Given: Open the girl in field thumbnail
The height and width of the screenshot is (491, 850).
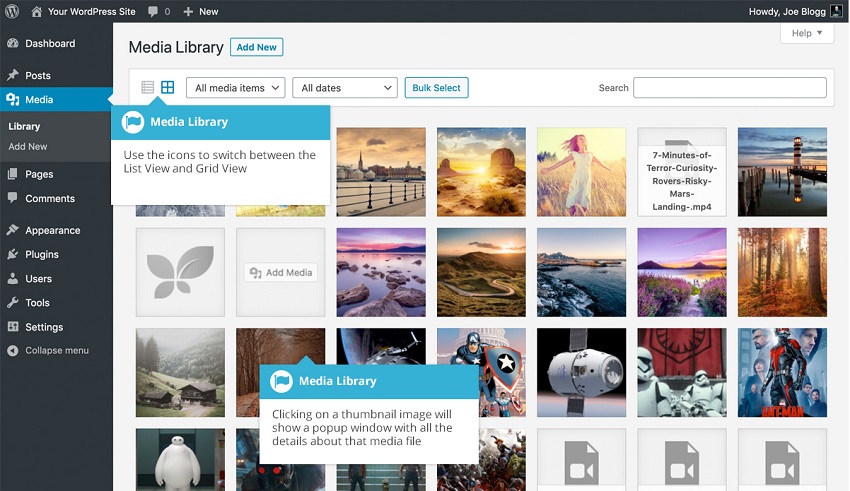Looking at the screenshot, I should click(x=581, y=172).
